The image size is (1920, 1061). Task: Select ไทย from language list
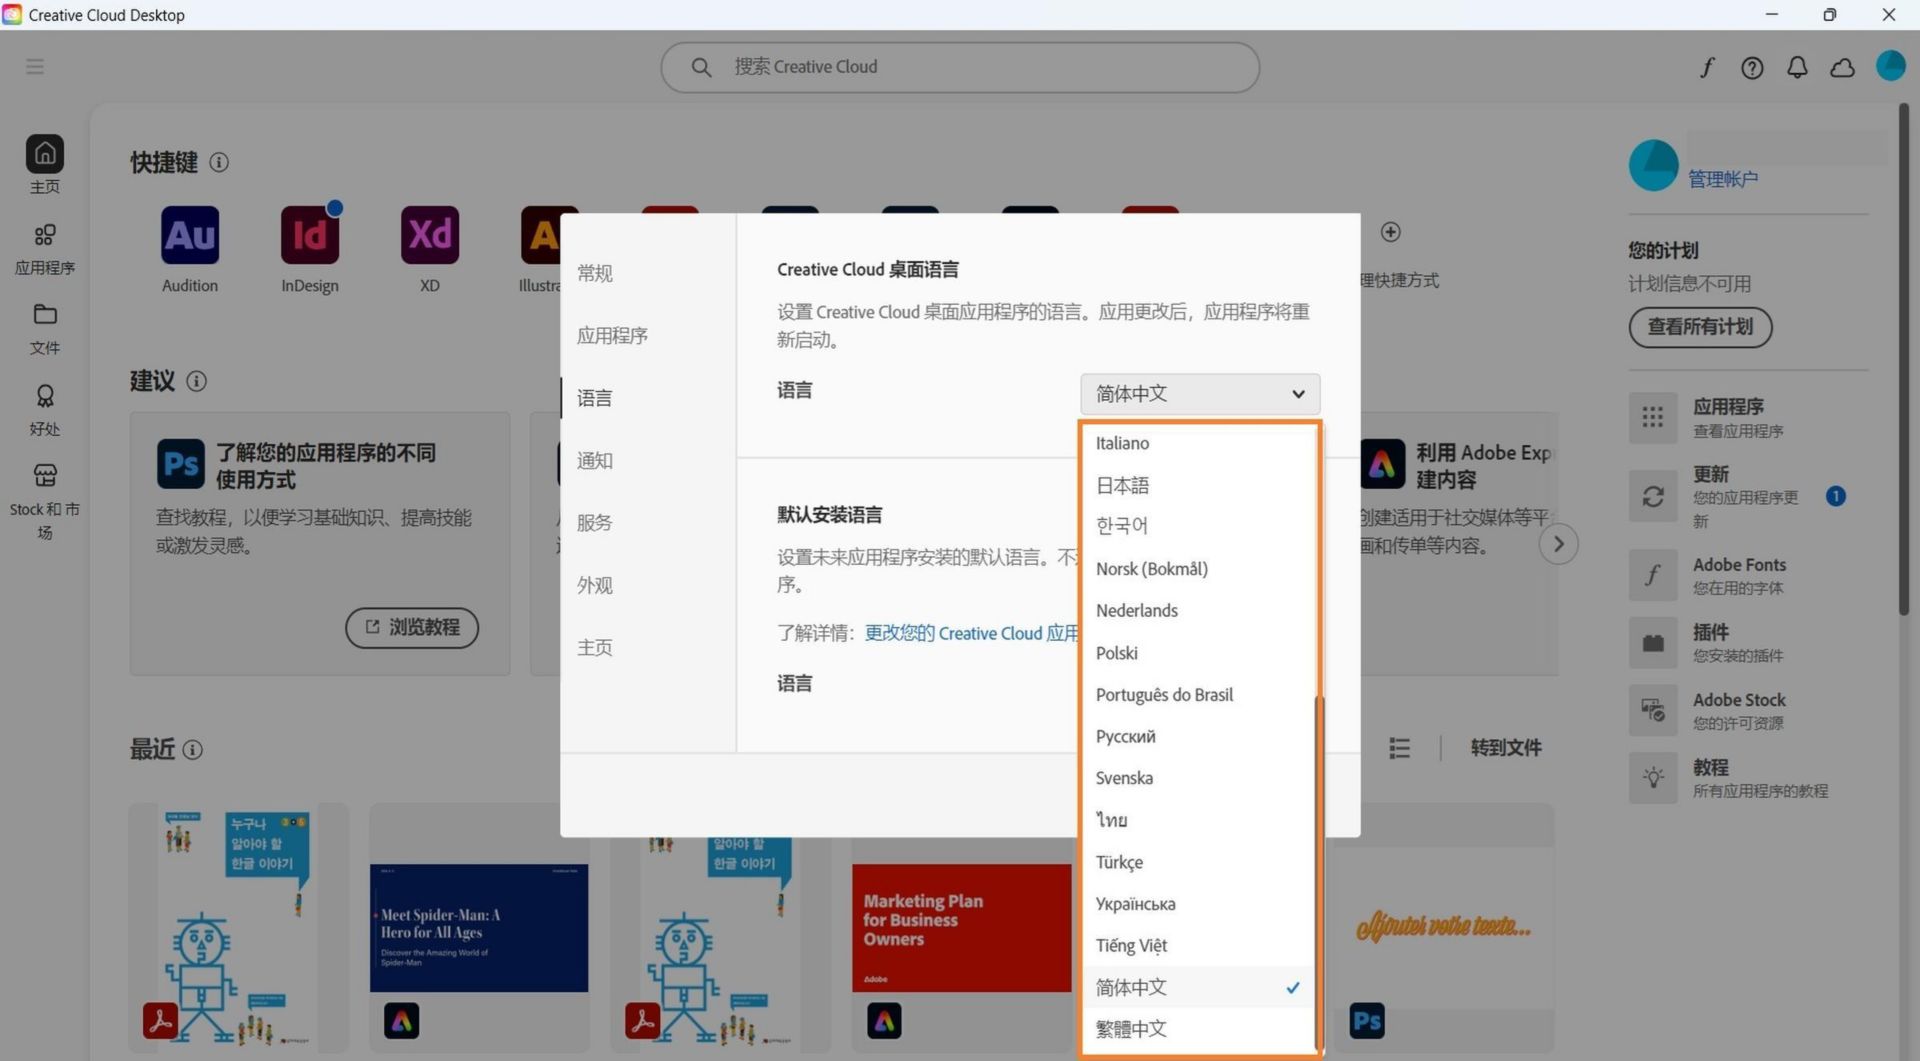(1198, 820)
